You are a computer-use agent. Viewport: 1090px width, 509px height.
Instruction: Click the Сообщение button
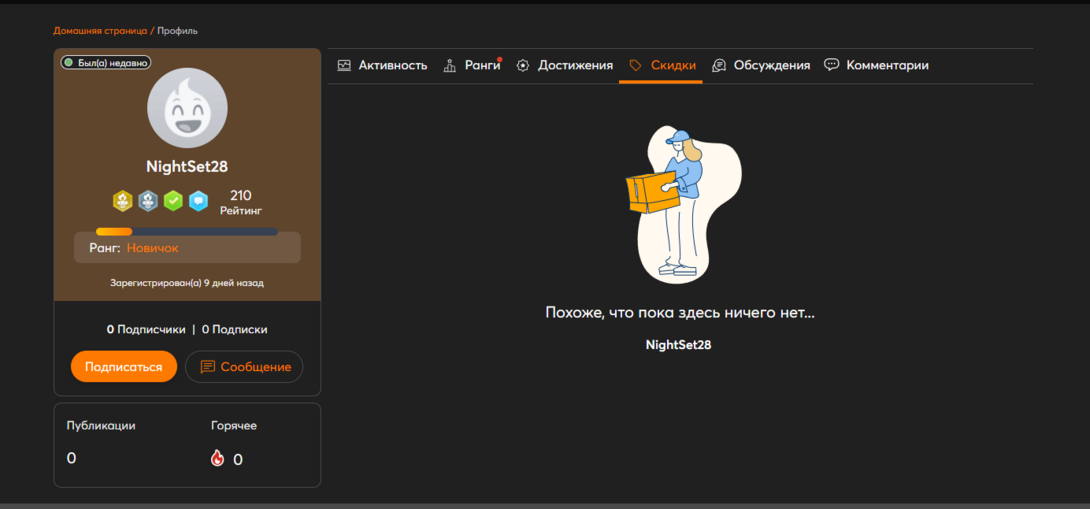pos(244,367)
